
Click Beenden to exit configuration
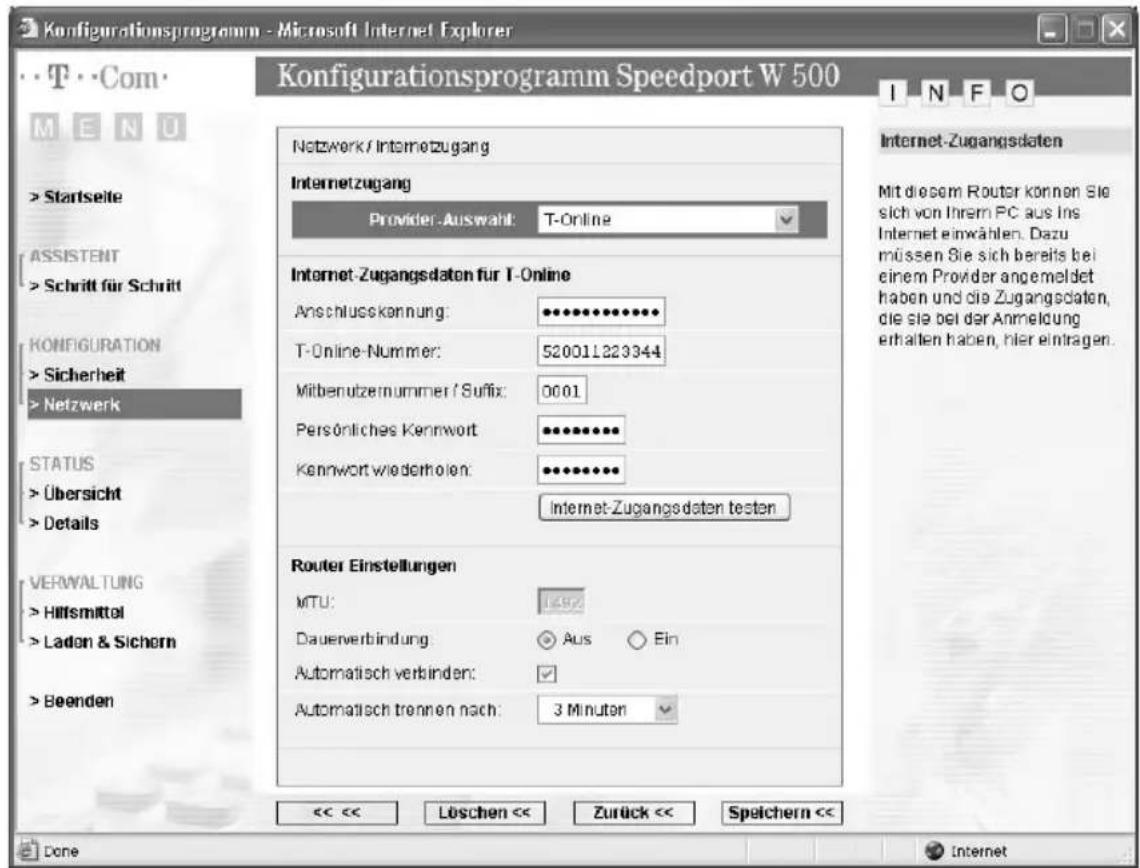click(72, 702)
